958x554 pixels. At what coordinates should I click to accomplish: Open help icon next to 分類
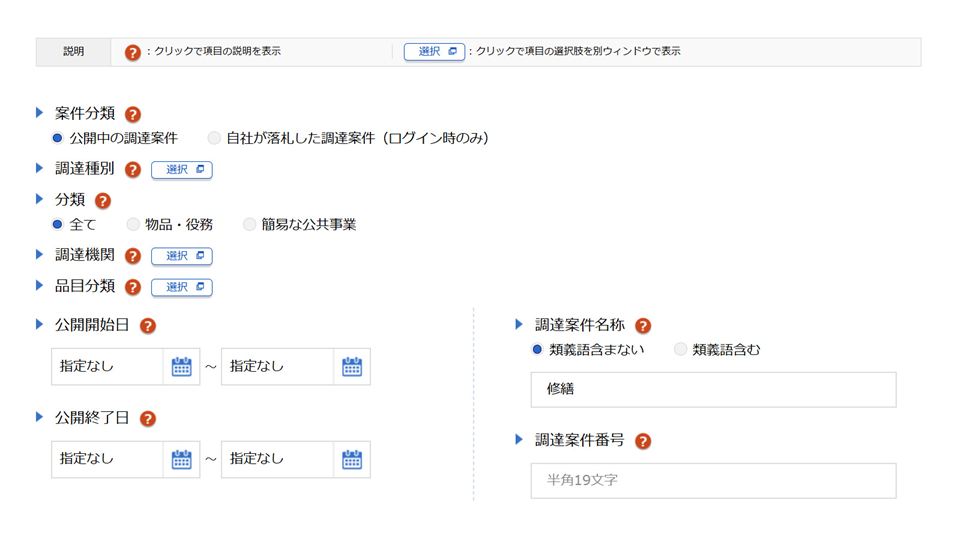click(103, 200)
